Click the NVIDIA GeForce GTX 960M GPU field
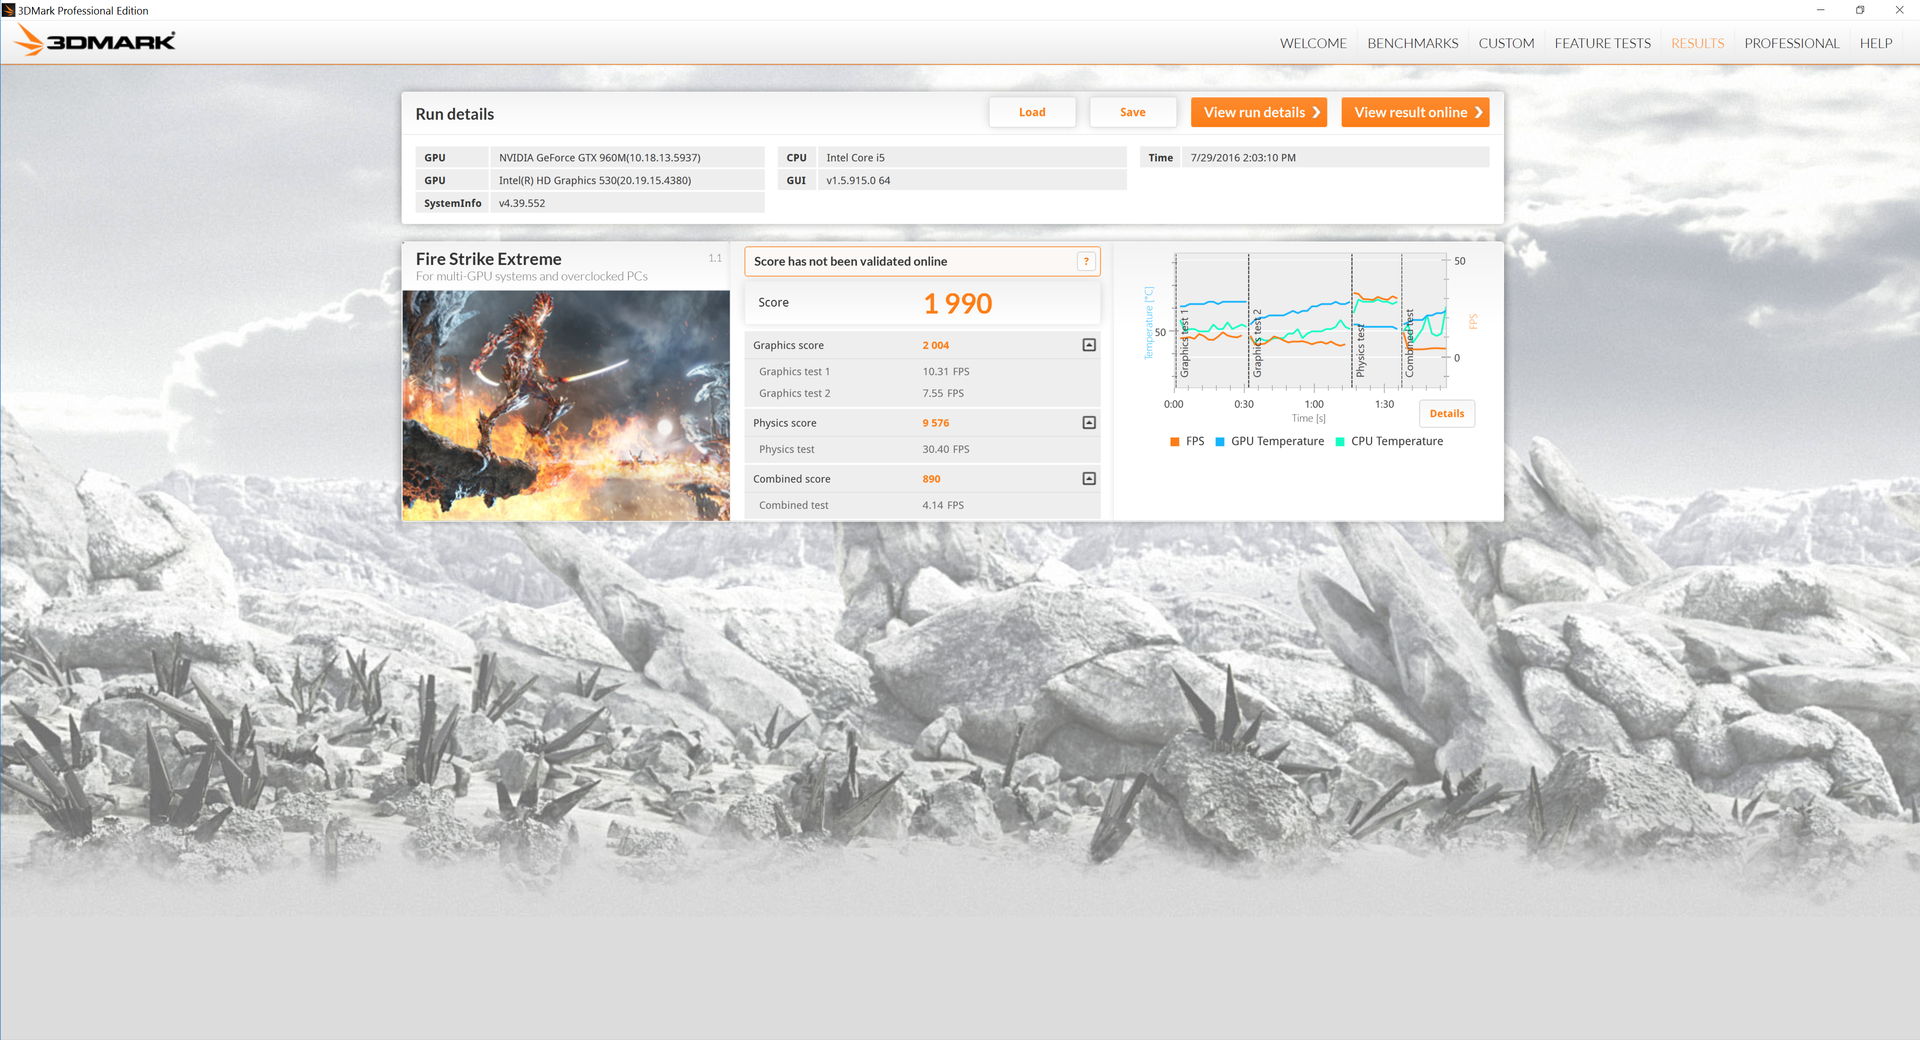Screen dimensions: 1920x1040 (x=627, y=157)
